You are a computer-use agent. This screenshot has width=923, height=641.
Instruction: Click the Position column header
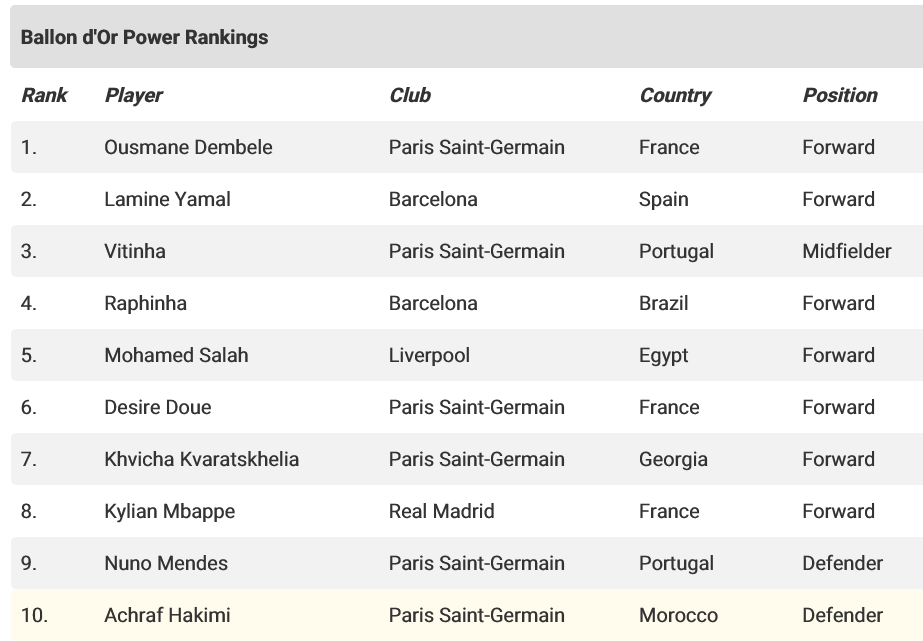pos(840,95)
